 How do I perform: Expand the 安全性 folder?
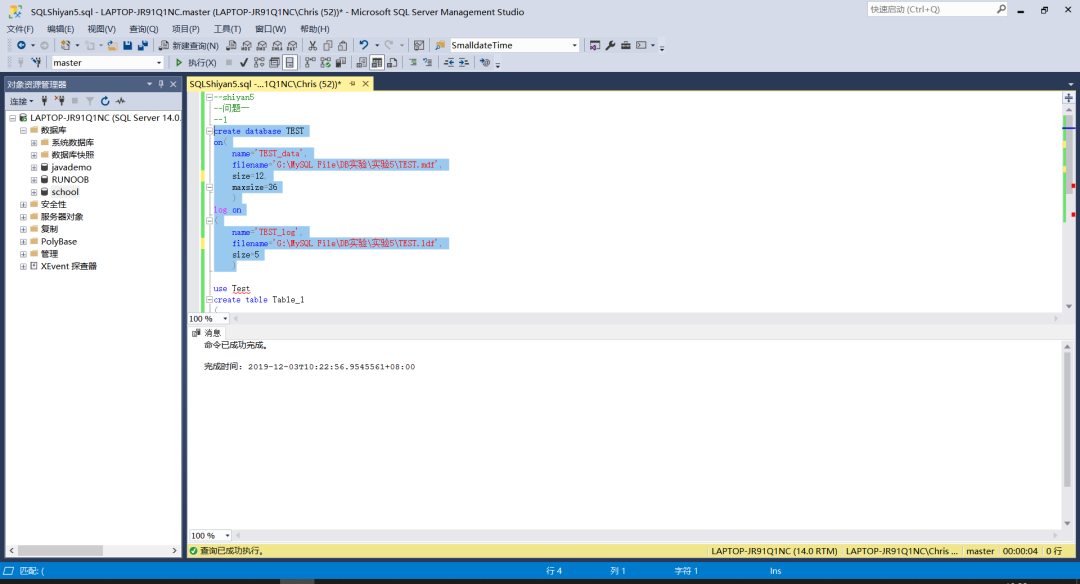pyautogui.click(x=23, y=205)
